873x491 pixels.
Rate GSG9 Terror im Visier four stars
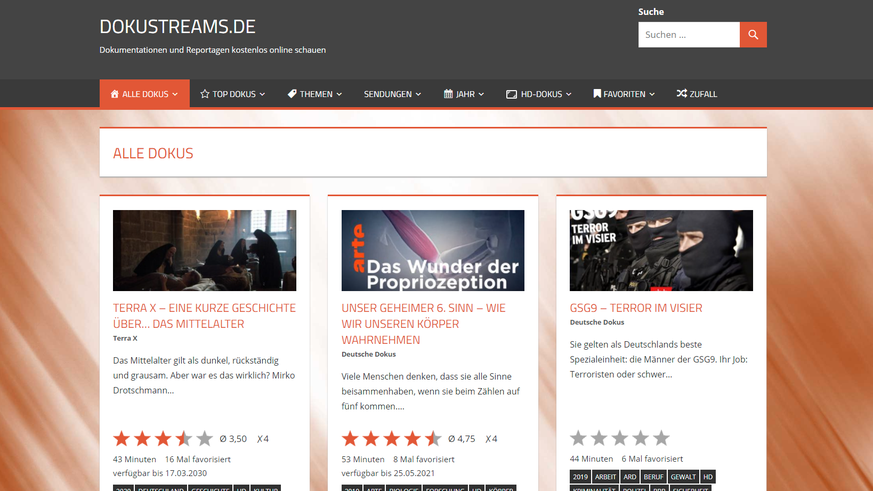point(640,438)
